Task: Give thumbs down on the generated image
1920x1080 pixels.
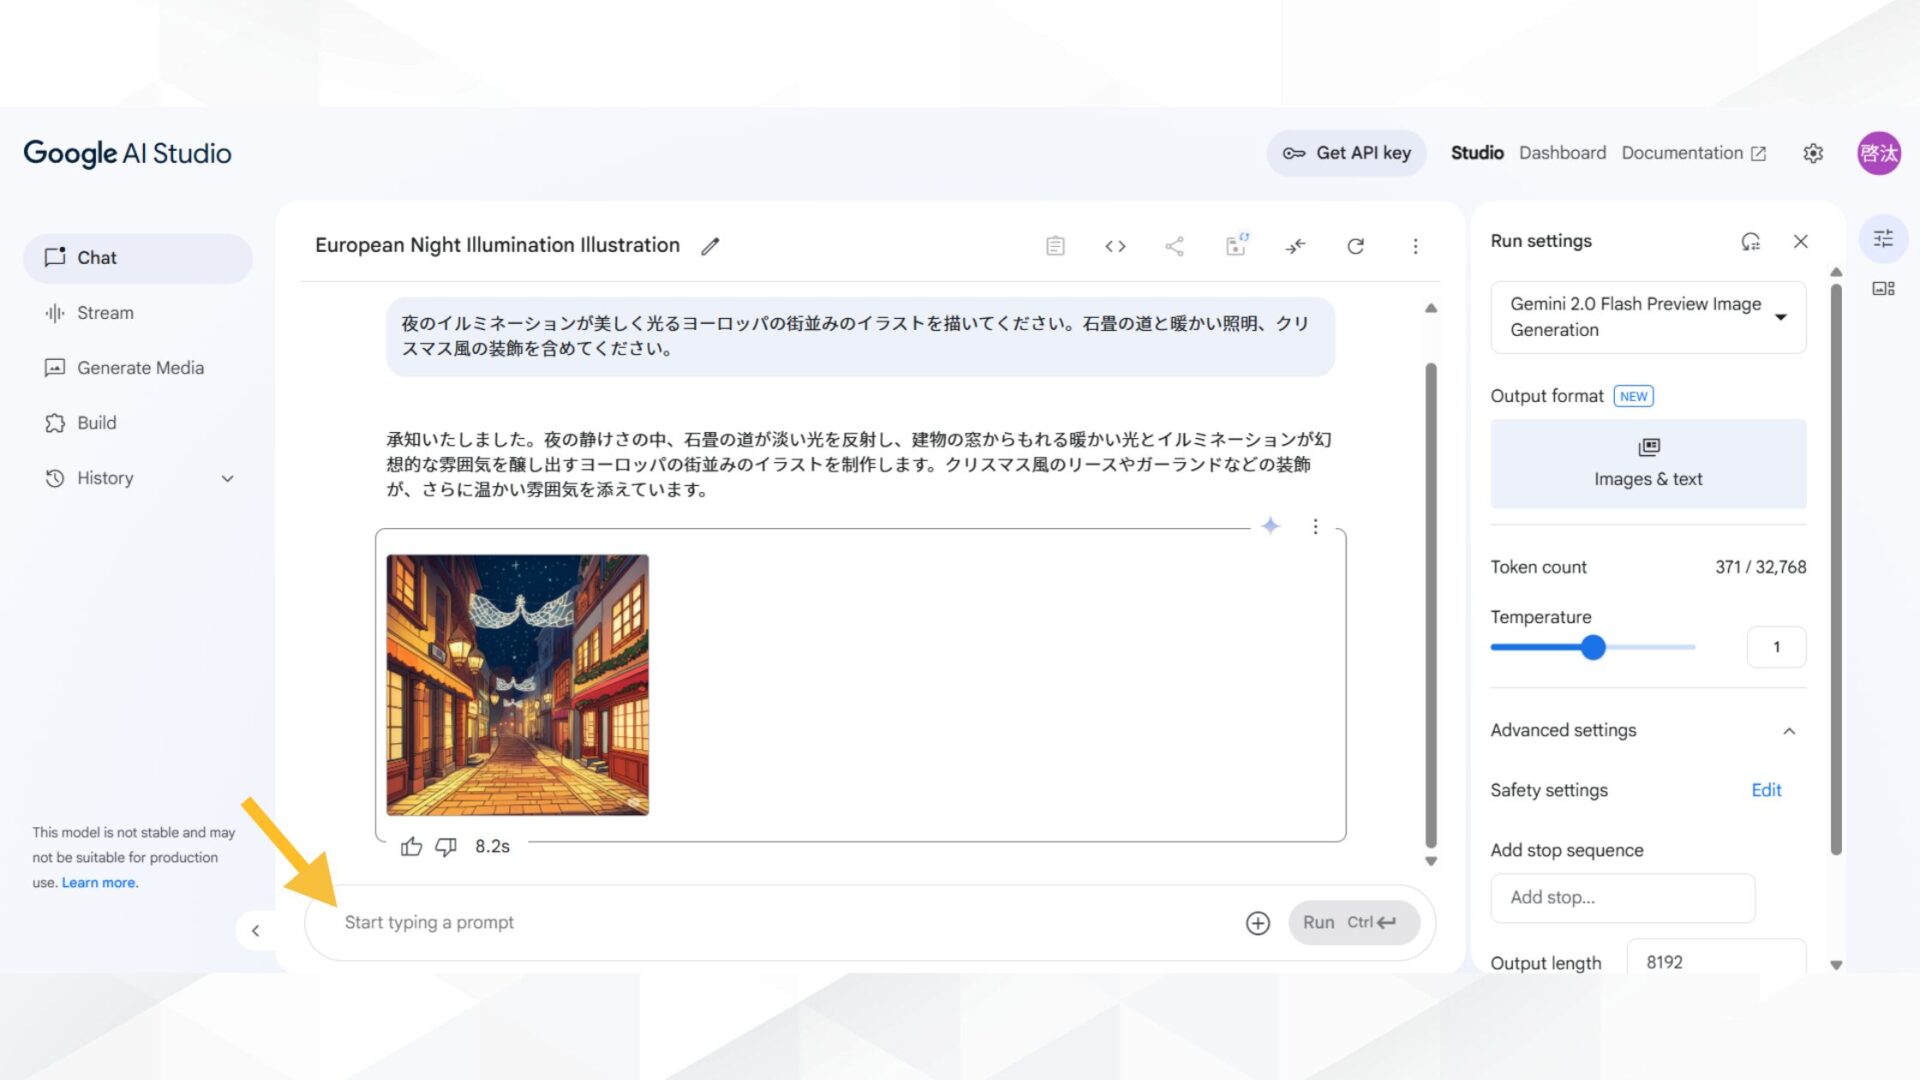Action: click(446, 847)
